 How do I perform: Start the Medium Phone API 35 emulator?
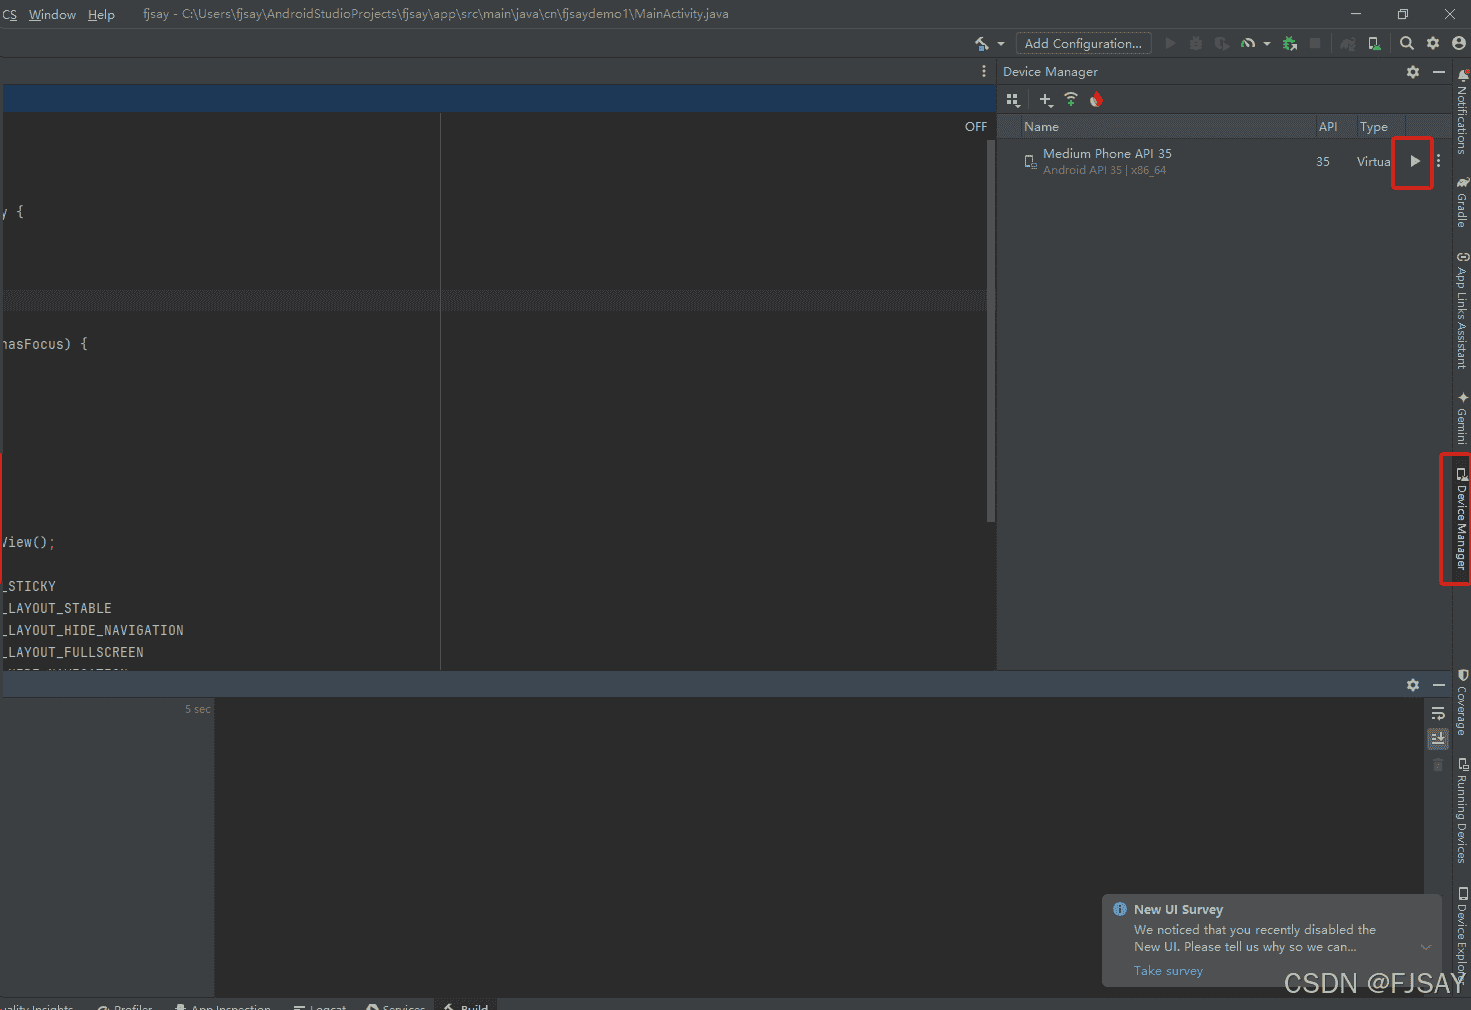(x=1414, y=161)
